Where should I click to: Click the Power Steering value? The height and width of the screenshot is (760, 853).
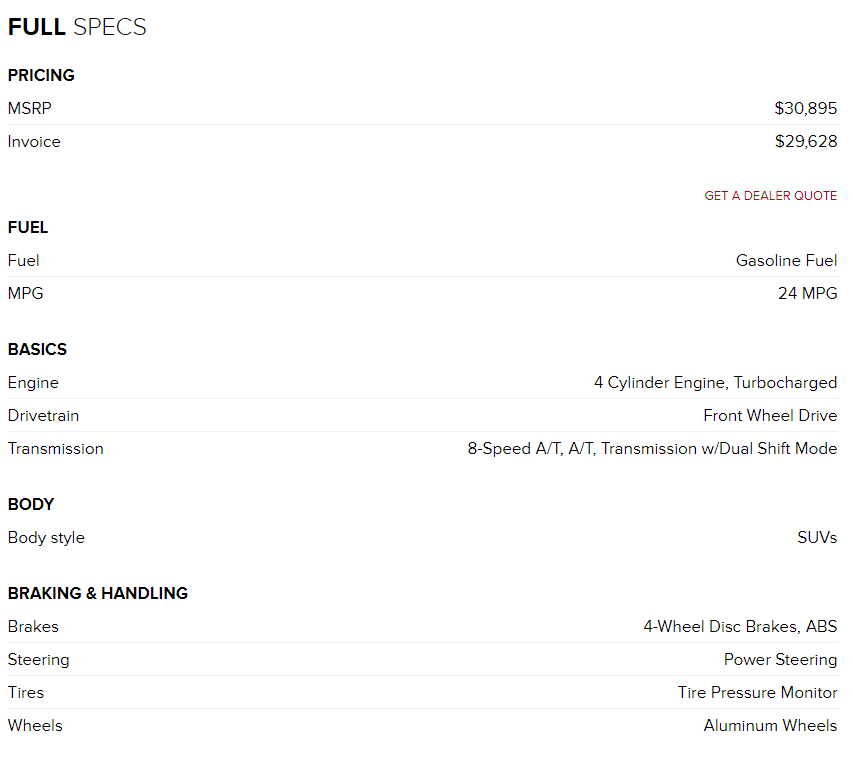[x=780, y=659]
